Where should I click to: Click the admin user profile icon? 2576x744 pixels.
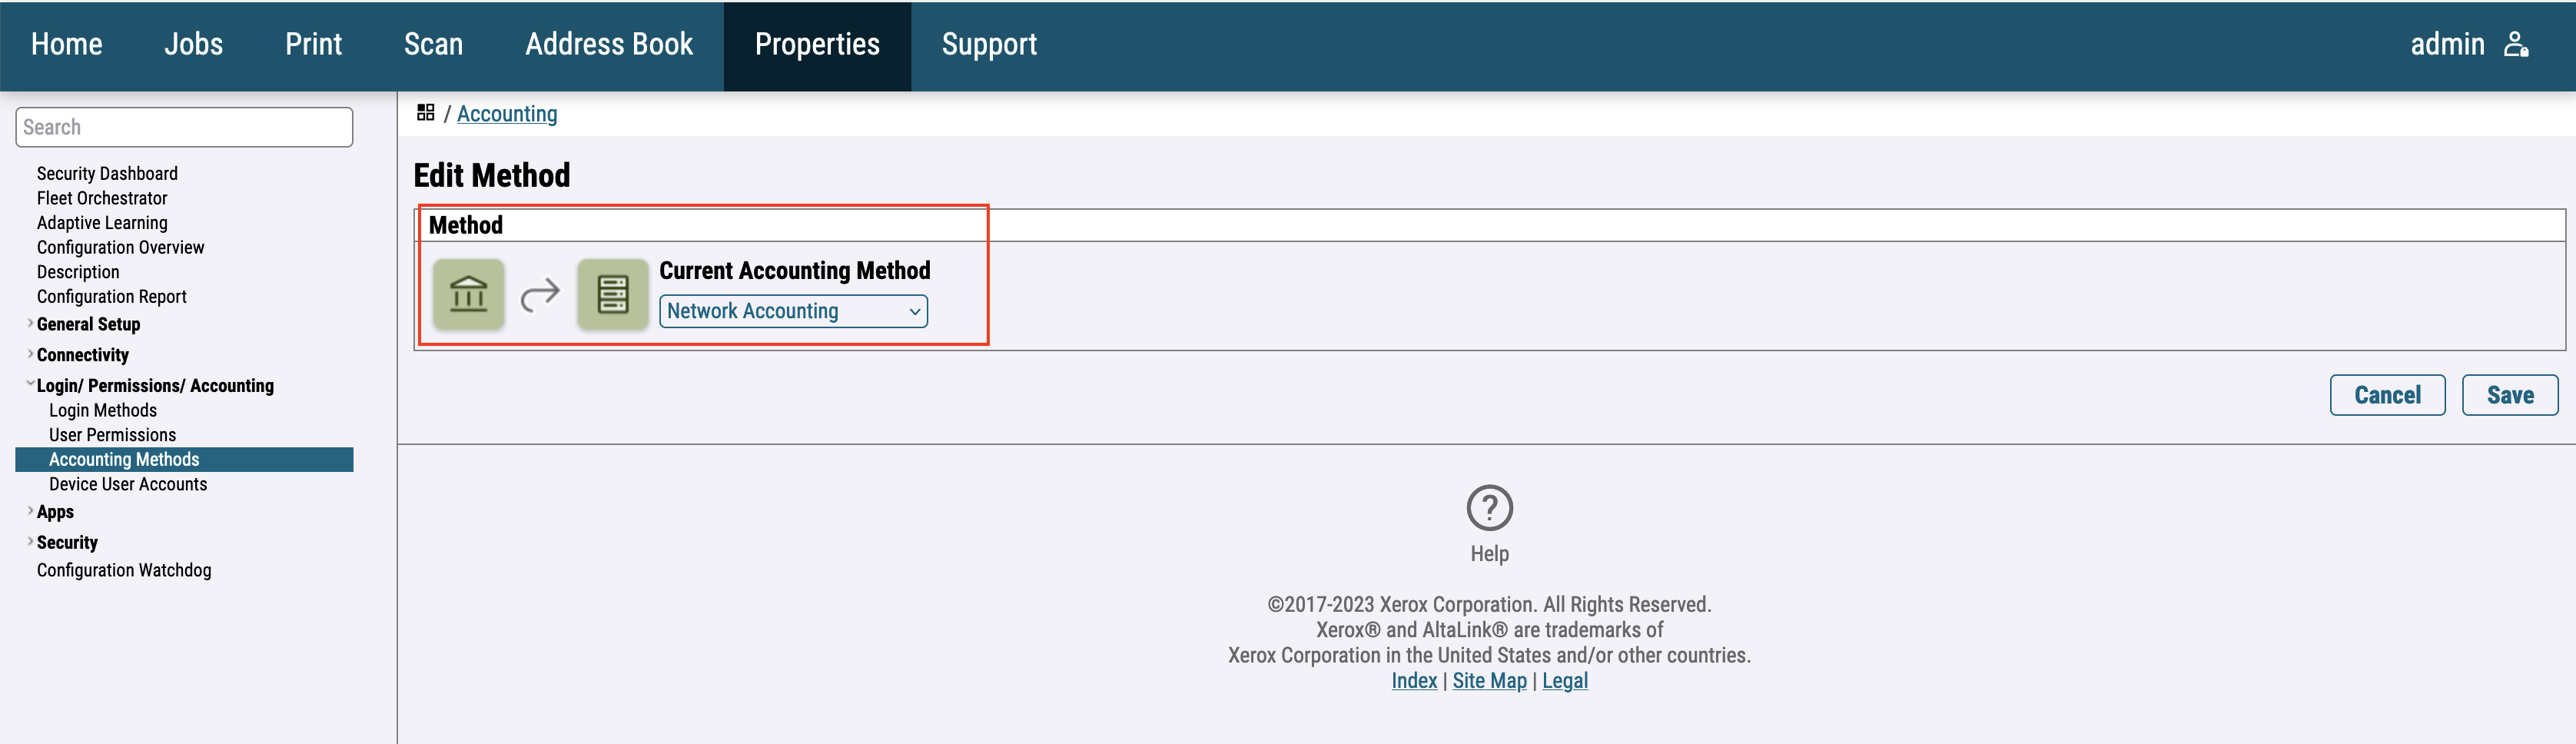point(2516,44)
